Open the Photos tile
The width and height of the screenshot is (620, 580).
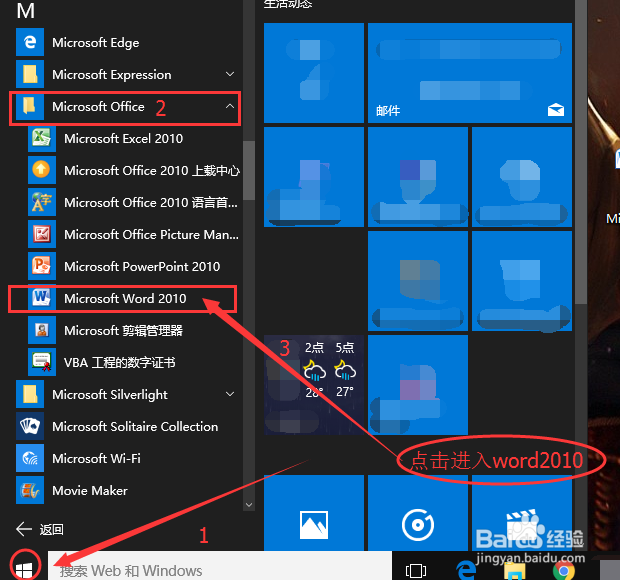(x=314, y=512)
